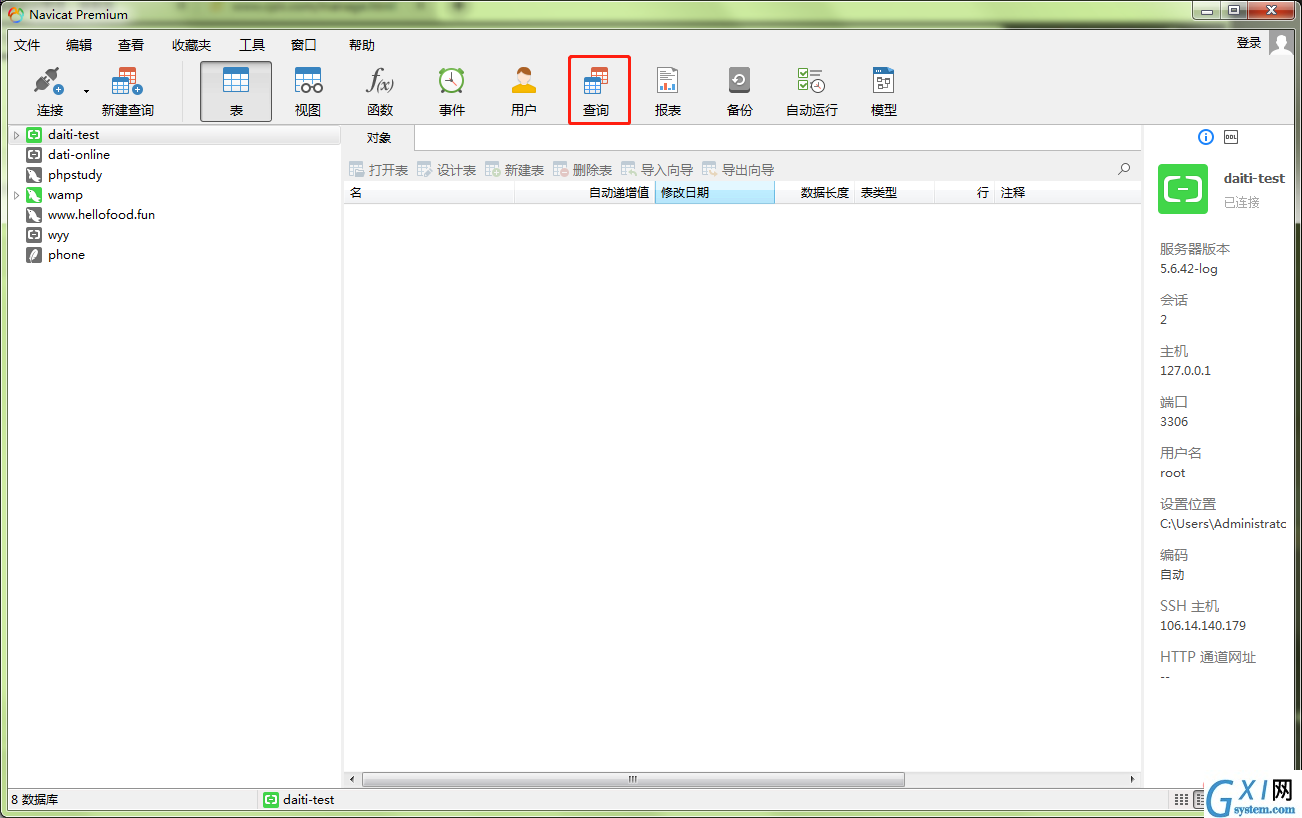Click the 8 数据库 status bar text
Screen dimensions: 1302x818
point(34,800)
